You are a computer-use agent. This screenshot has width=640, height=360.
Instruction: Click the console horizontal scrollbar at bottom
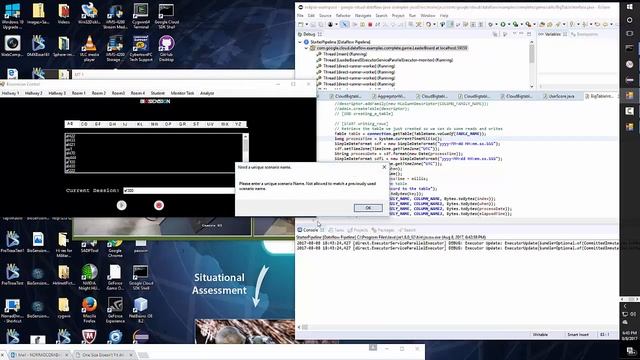[459, 327]
